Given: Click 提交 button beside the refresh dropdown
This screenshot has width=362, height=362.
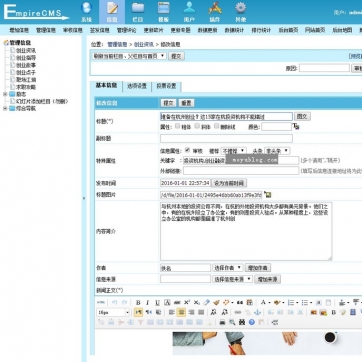Looking at the screenshot, I should pyautogui.click(x=176, y=56).
